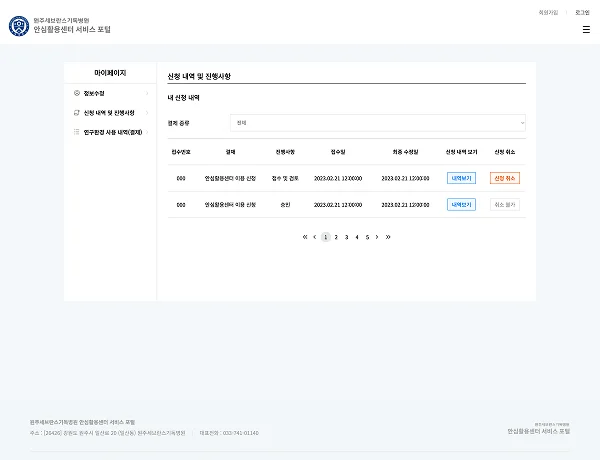Image resolution: width=600 pixels, height=460 pixels.
Task: Go to page 2
Action: [x=336, y=237]
